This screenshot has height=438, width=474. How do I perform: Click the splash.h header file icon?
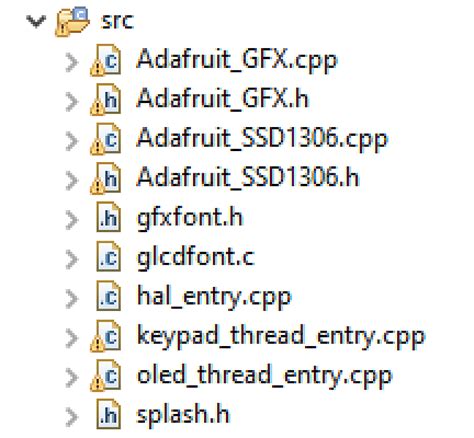(x=108, y=414)
